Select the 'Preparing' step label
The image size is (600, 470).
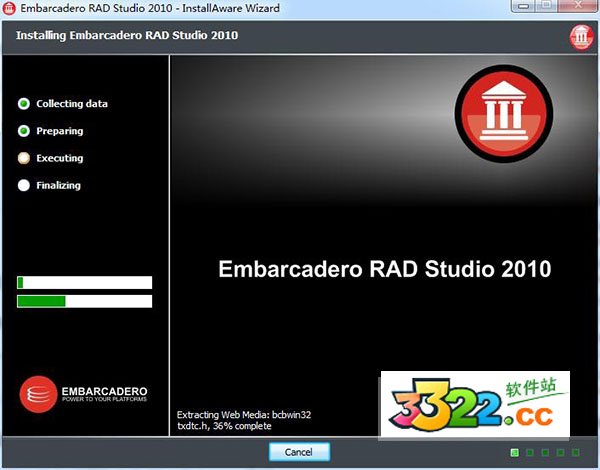60,131
